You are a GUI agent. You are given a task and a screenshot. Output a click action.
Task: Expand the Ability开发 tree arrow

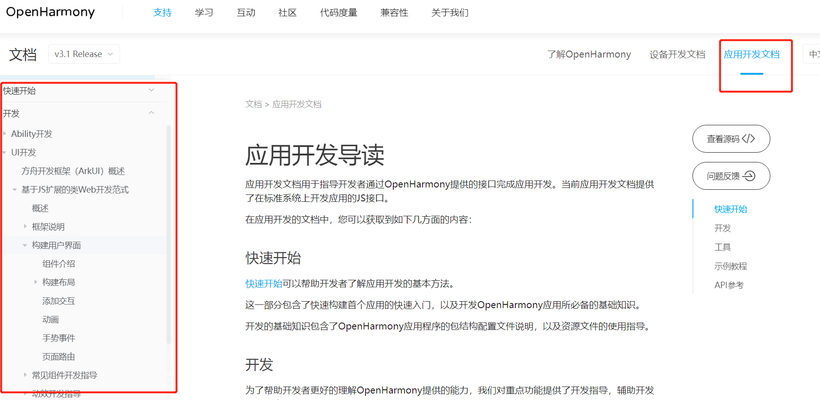coord(5,134)
